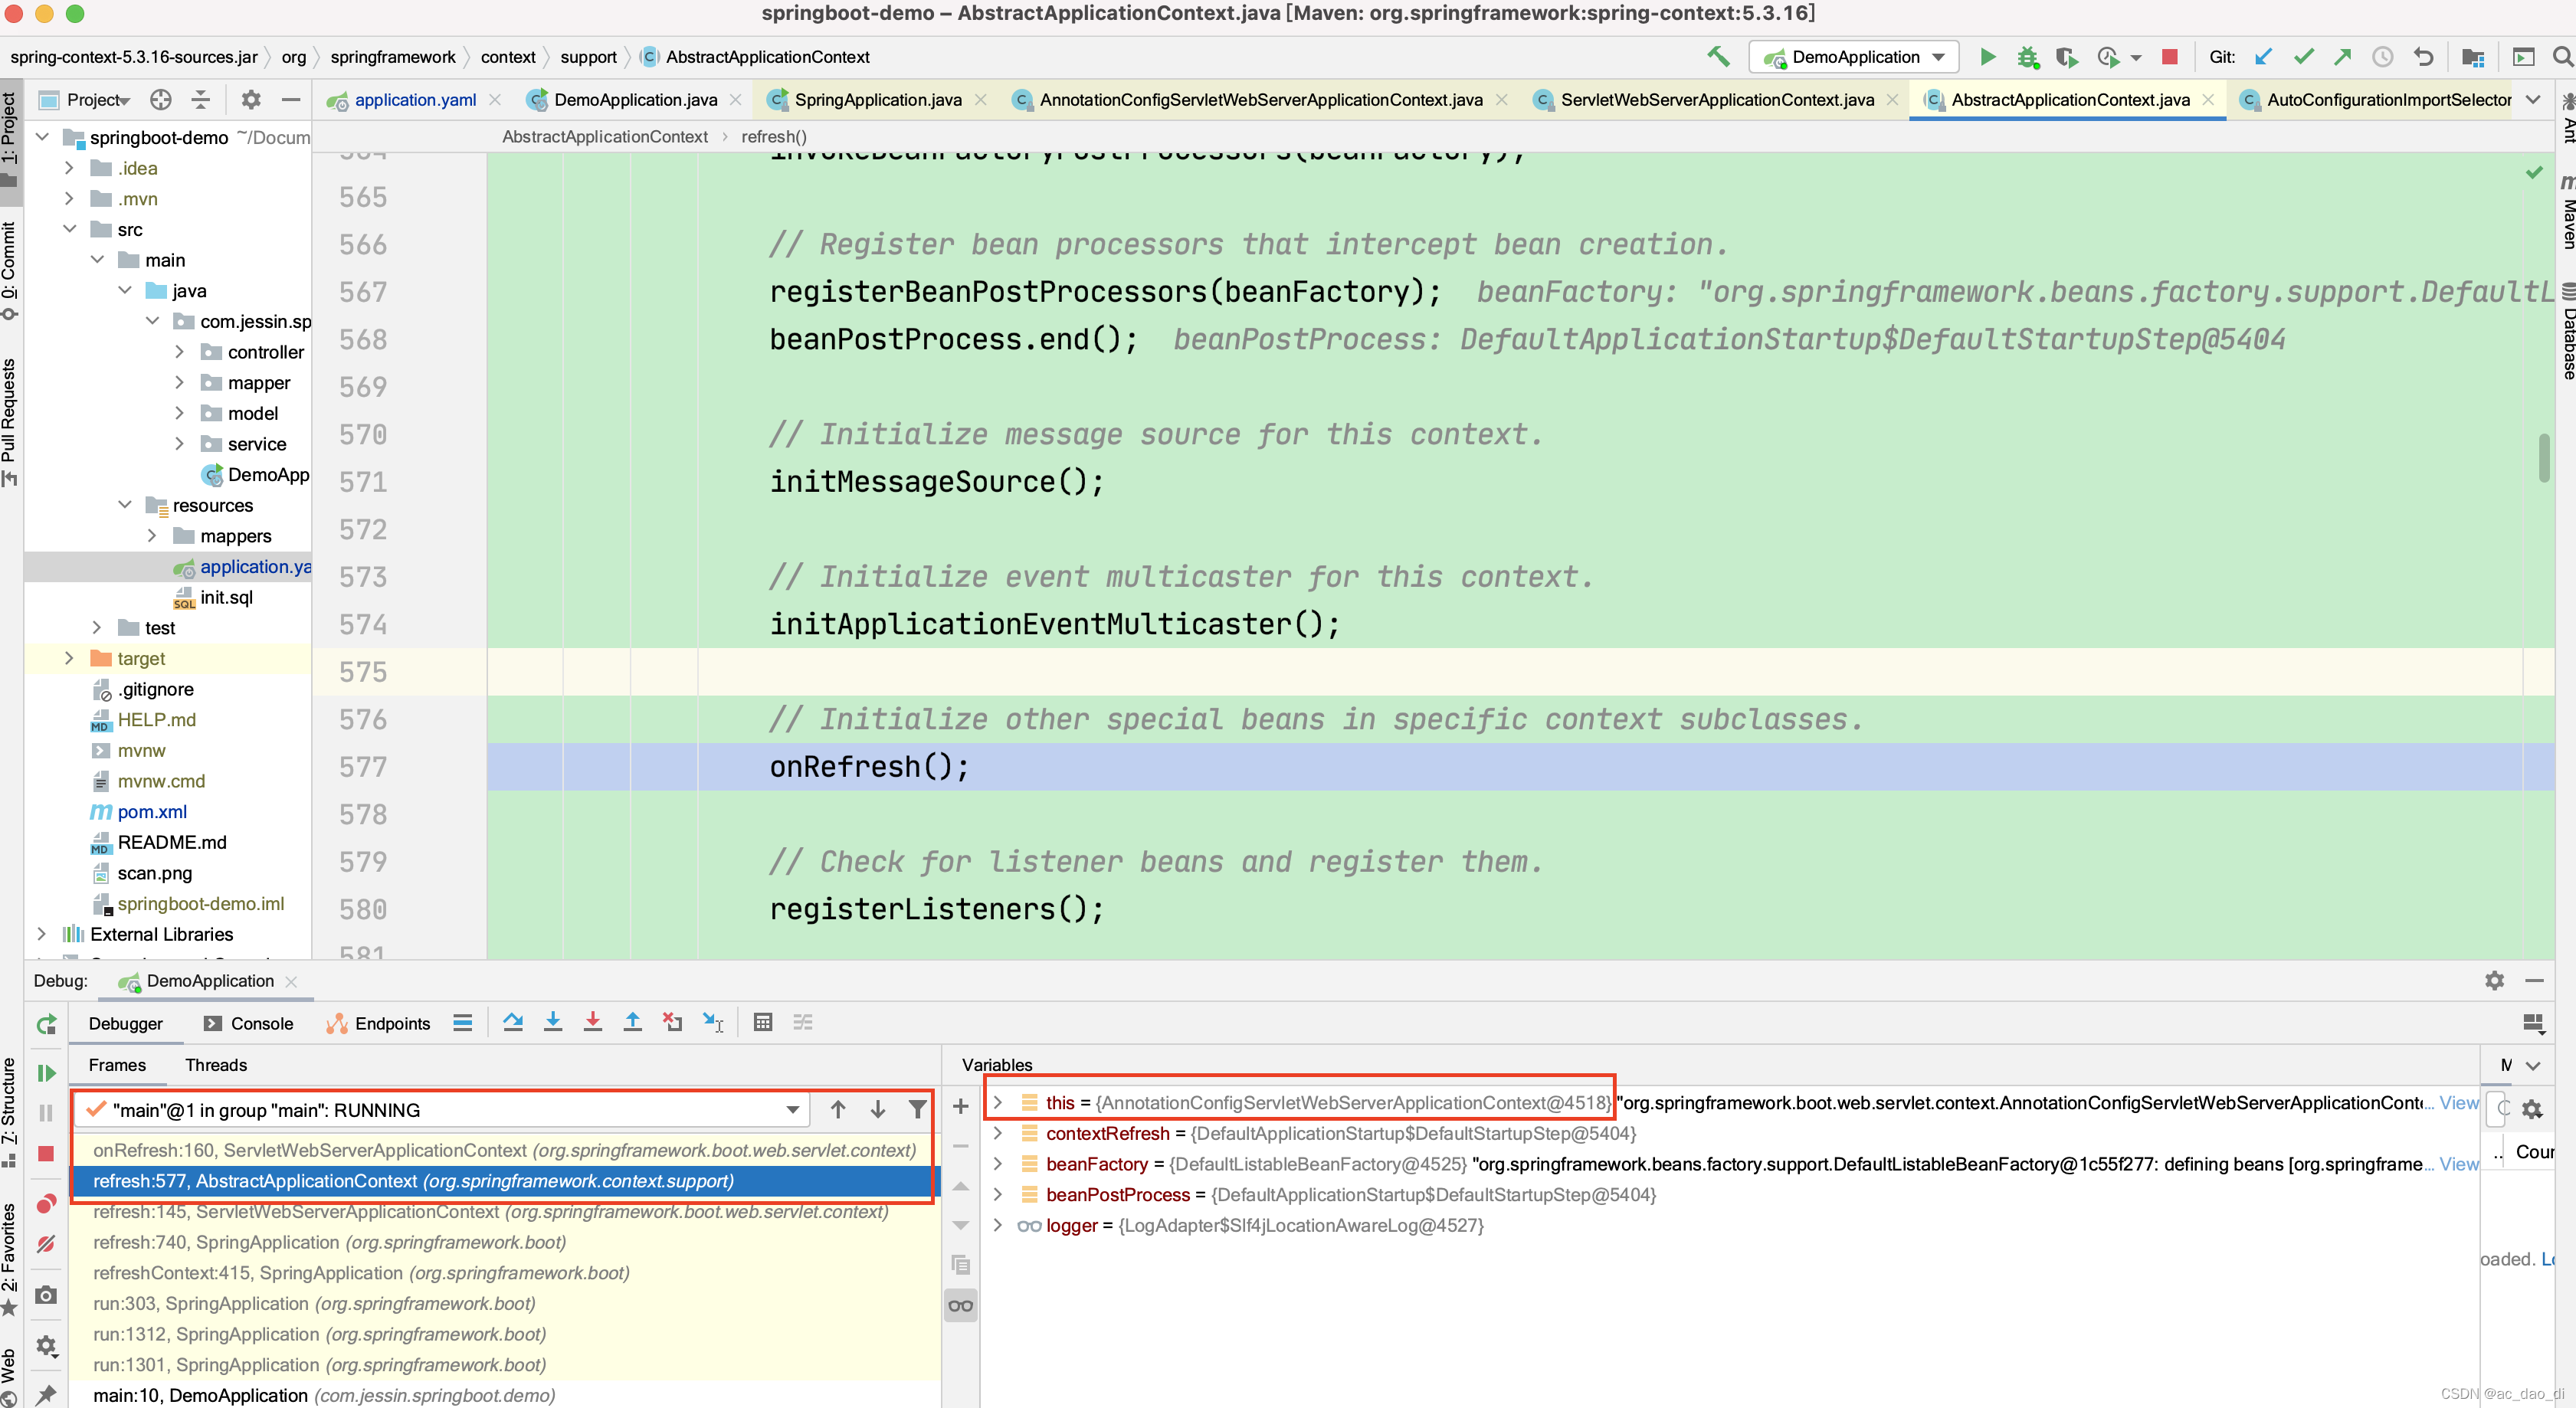Click the Step Over debugger icon
The image size is (2576, 1408).
coord(513,1022)
